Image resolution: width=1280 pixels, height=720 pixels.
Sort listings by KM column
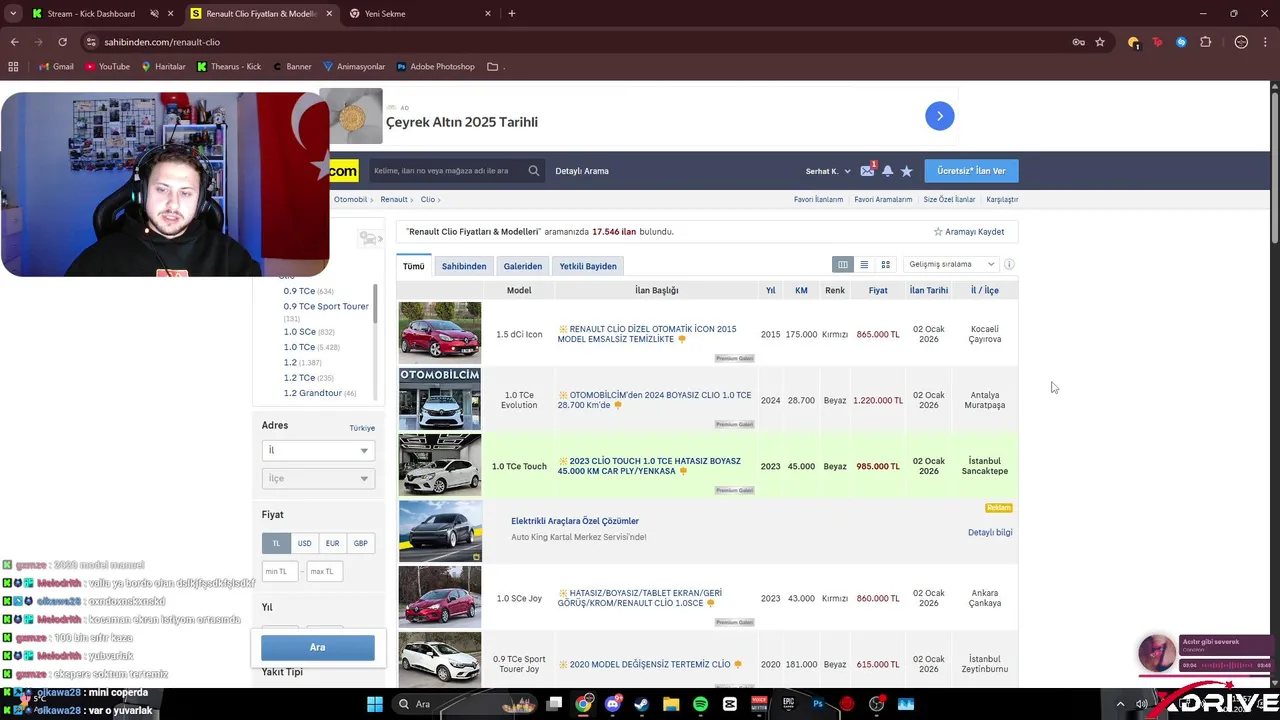click(801, 290)
